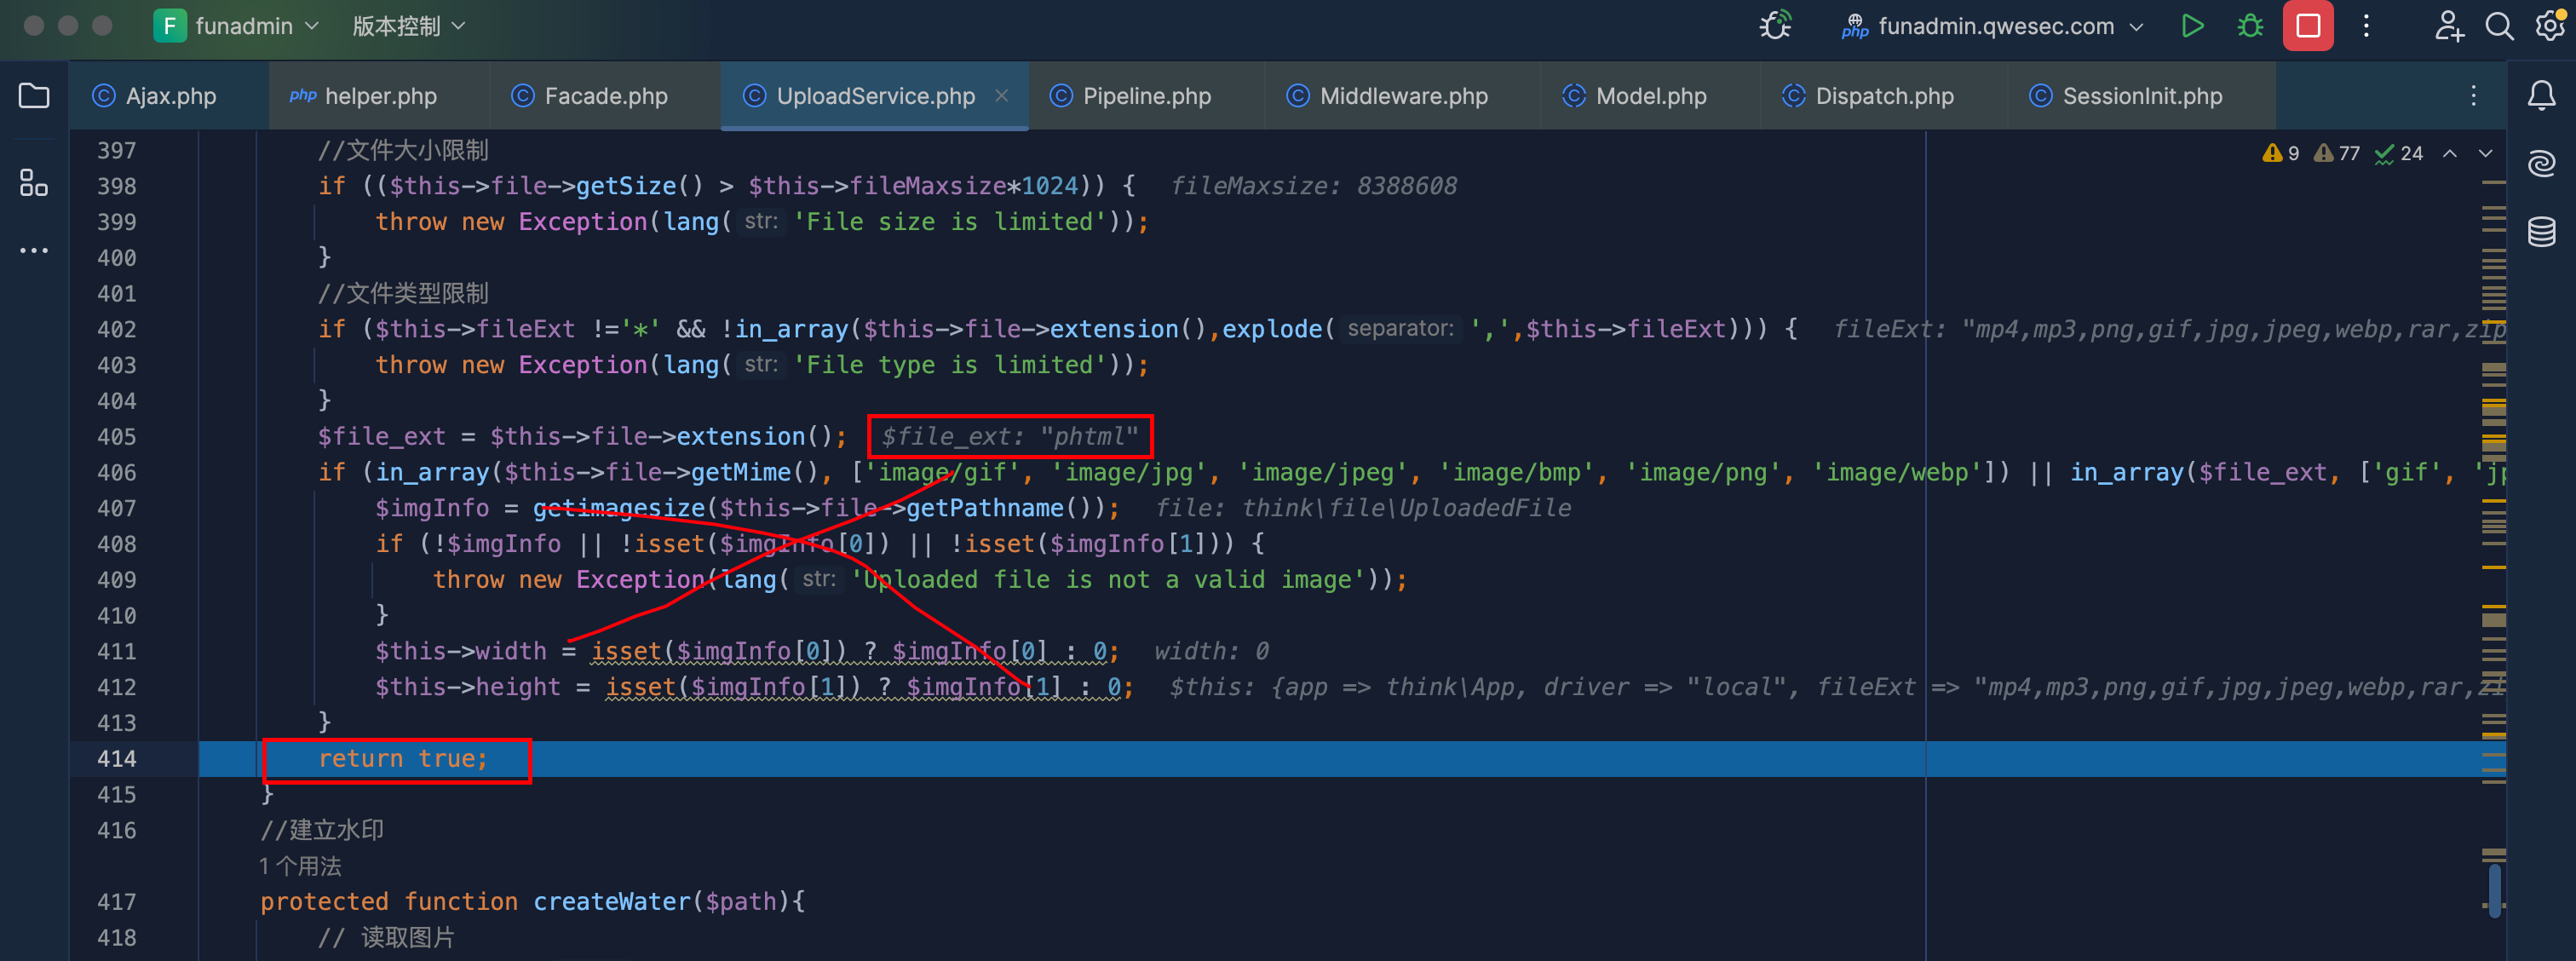Screen dimensions: 2576x961
Task: Click the $file_ext variable on line 405
Action: point(381,437)
